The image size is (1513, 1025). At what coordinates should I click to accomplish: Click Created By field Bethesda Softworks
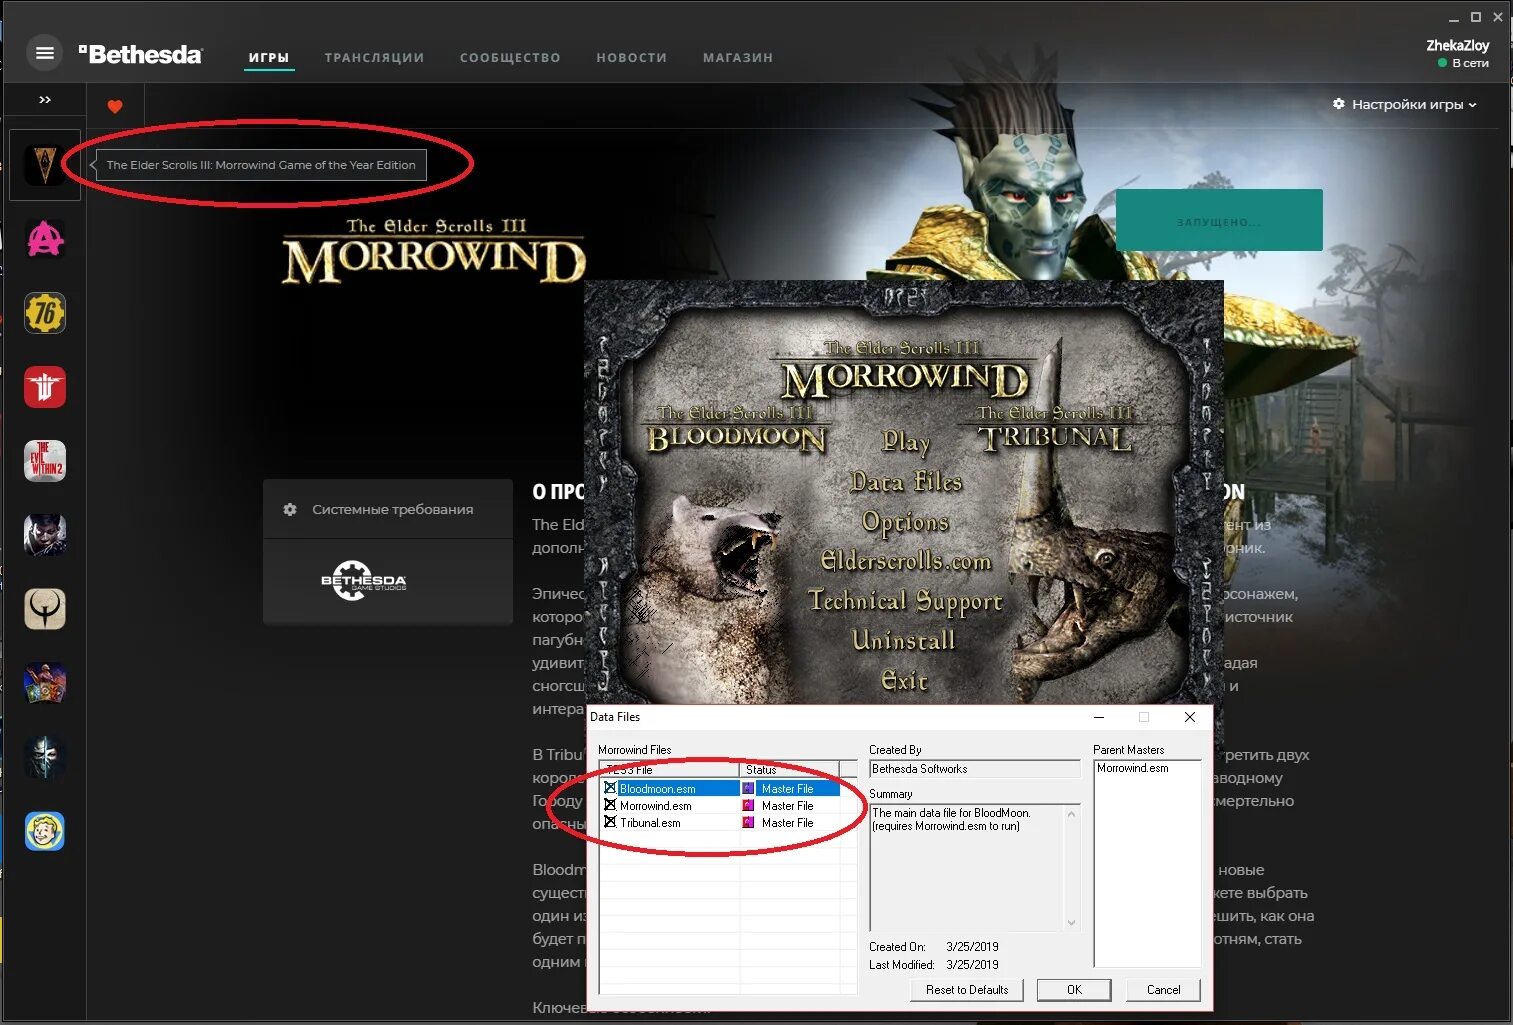pyautogui.click(x=975, y=769)
